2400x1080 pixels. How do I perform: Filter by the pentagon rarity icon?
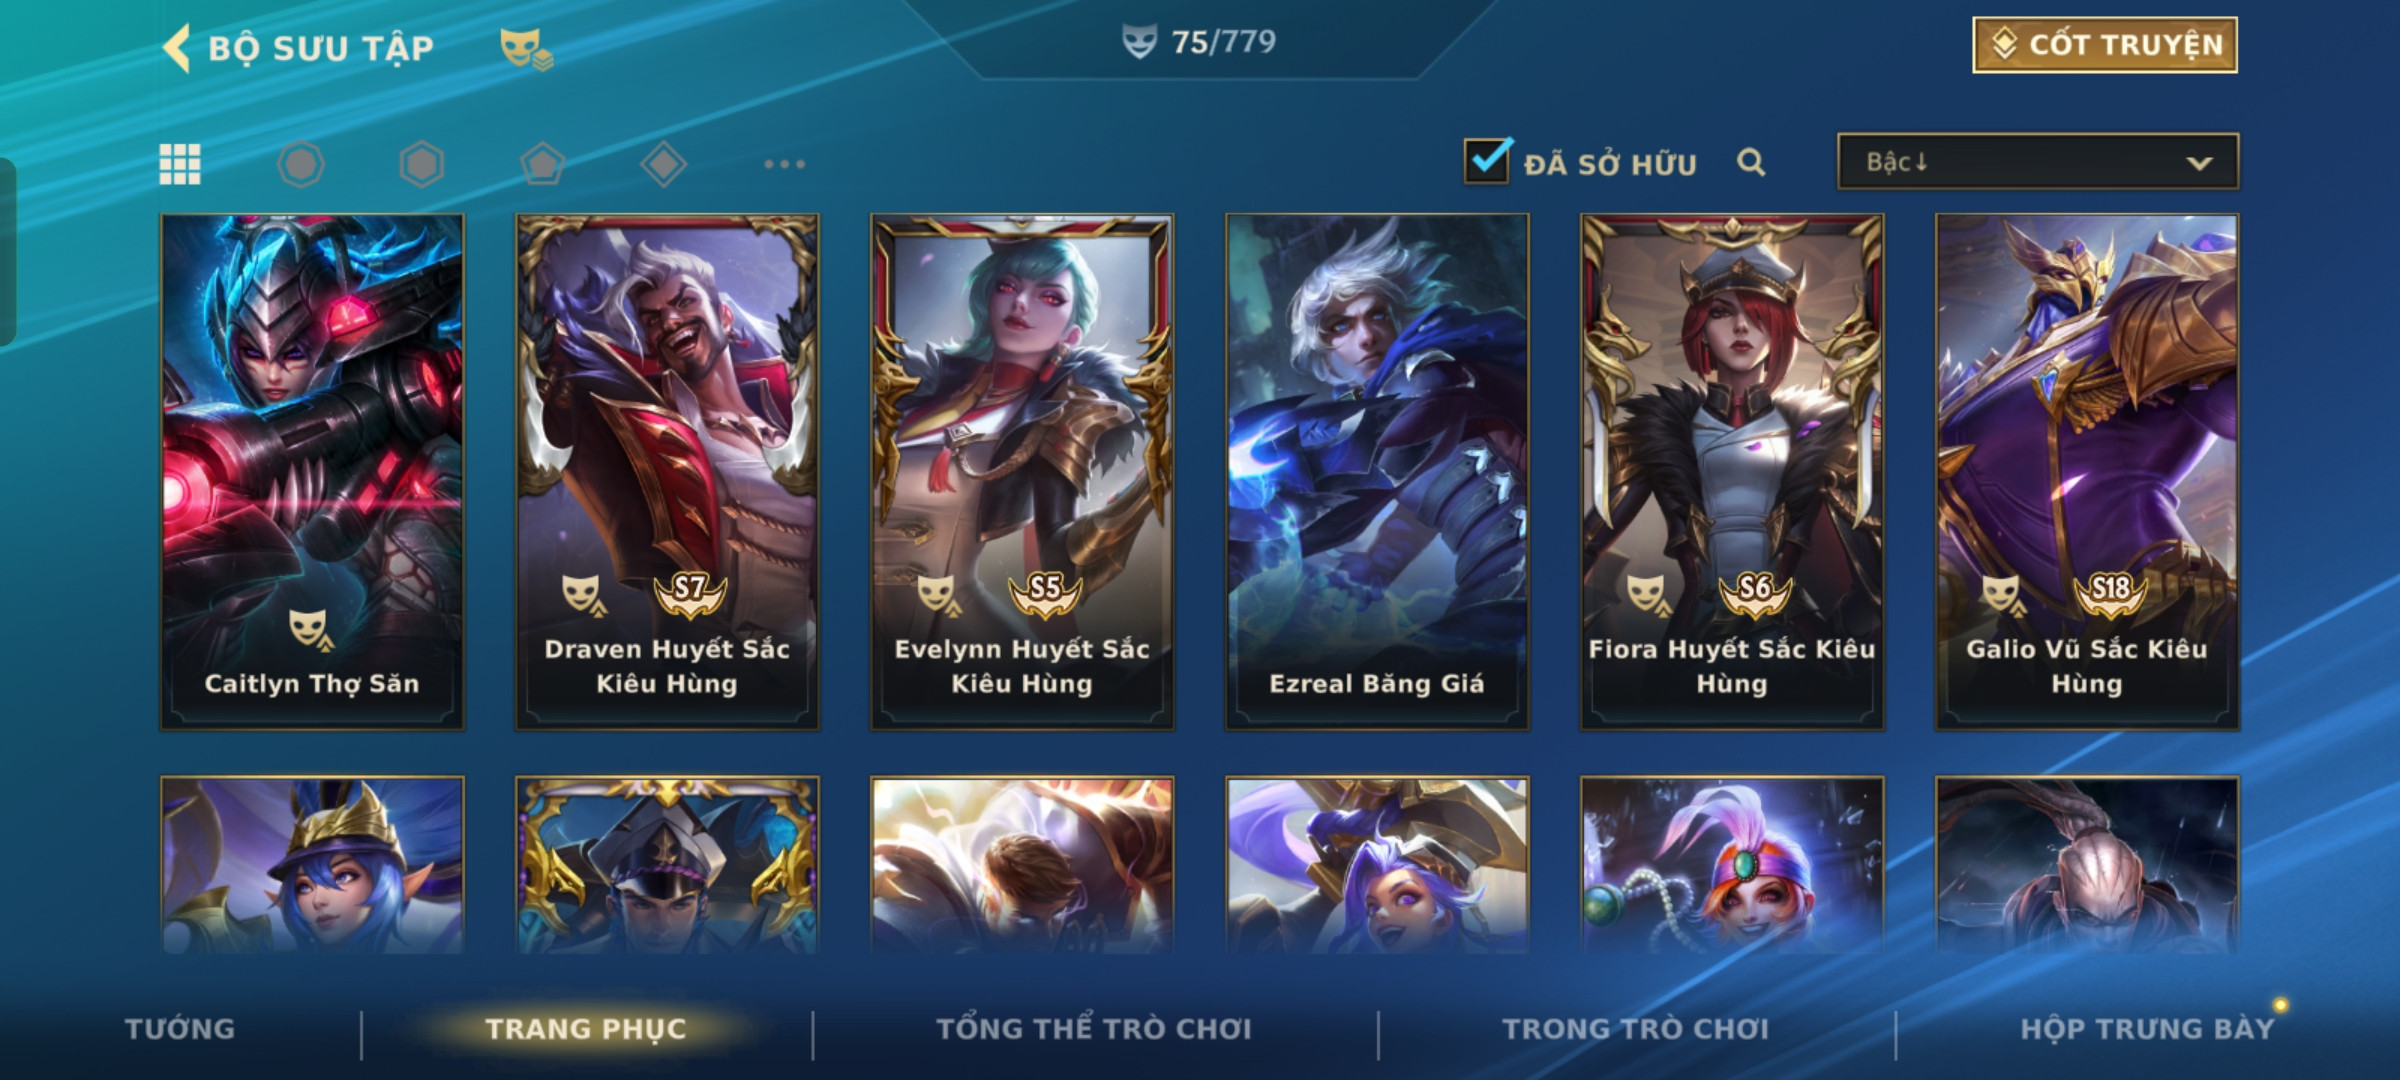pyautogui.click(x=543, y=164)
